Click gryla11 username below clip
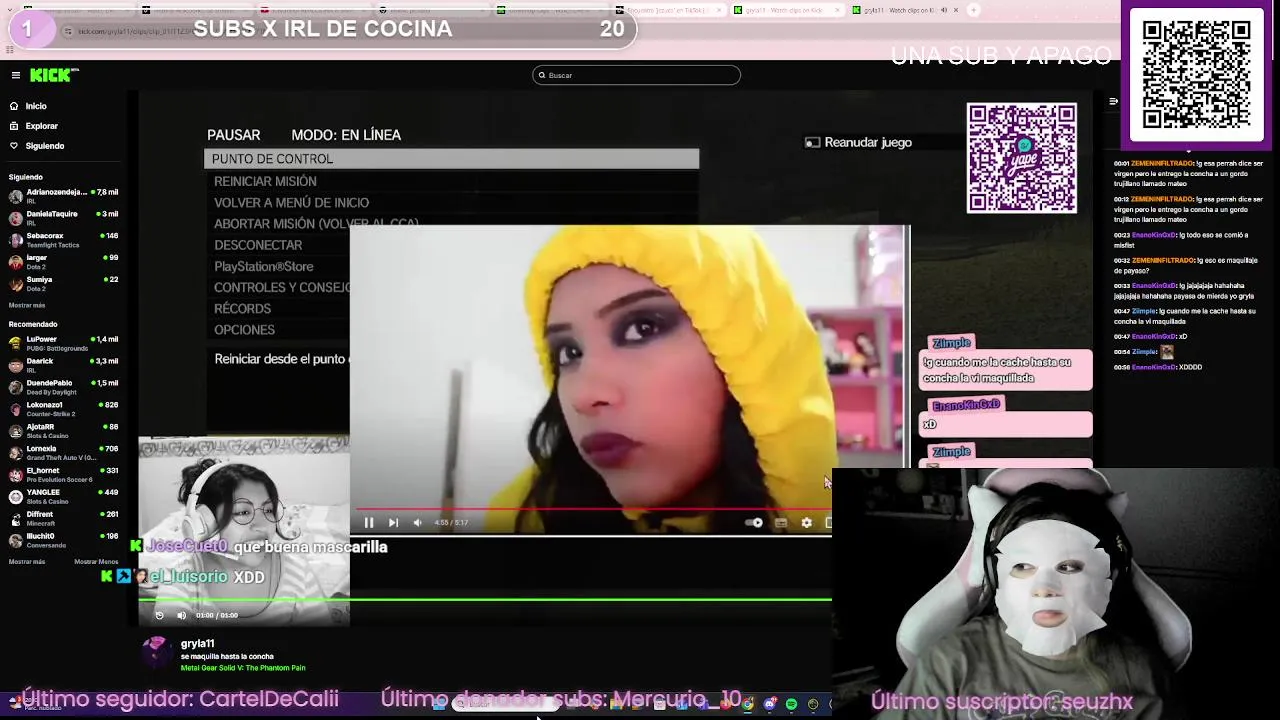Screen dimensions: 1280x720 coord(197,643)
